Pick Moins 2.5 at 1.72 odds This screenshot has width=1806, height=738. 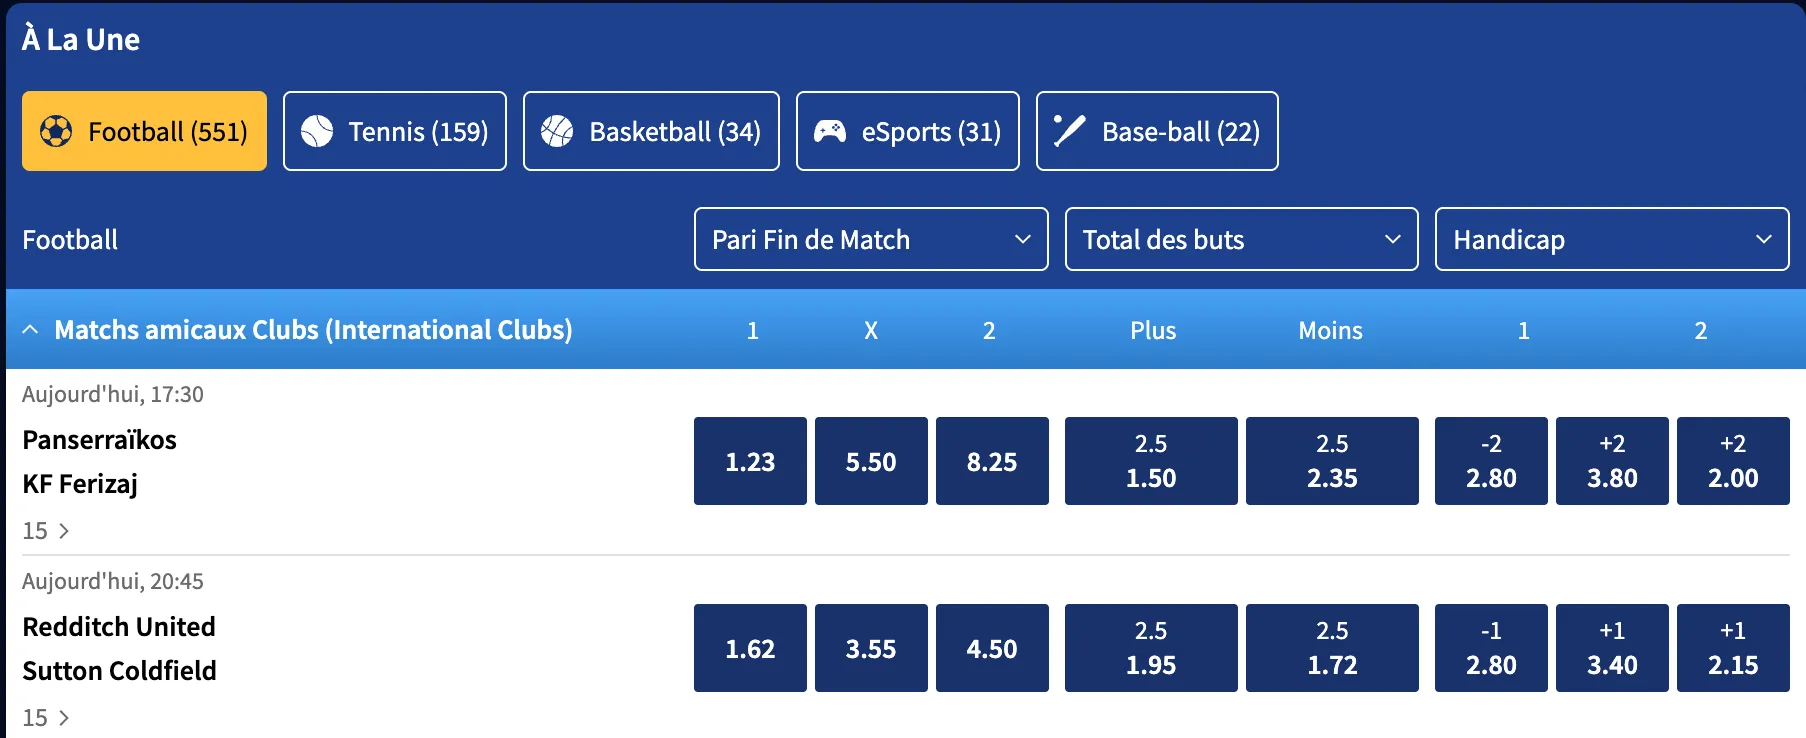(1332, 648)
